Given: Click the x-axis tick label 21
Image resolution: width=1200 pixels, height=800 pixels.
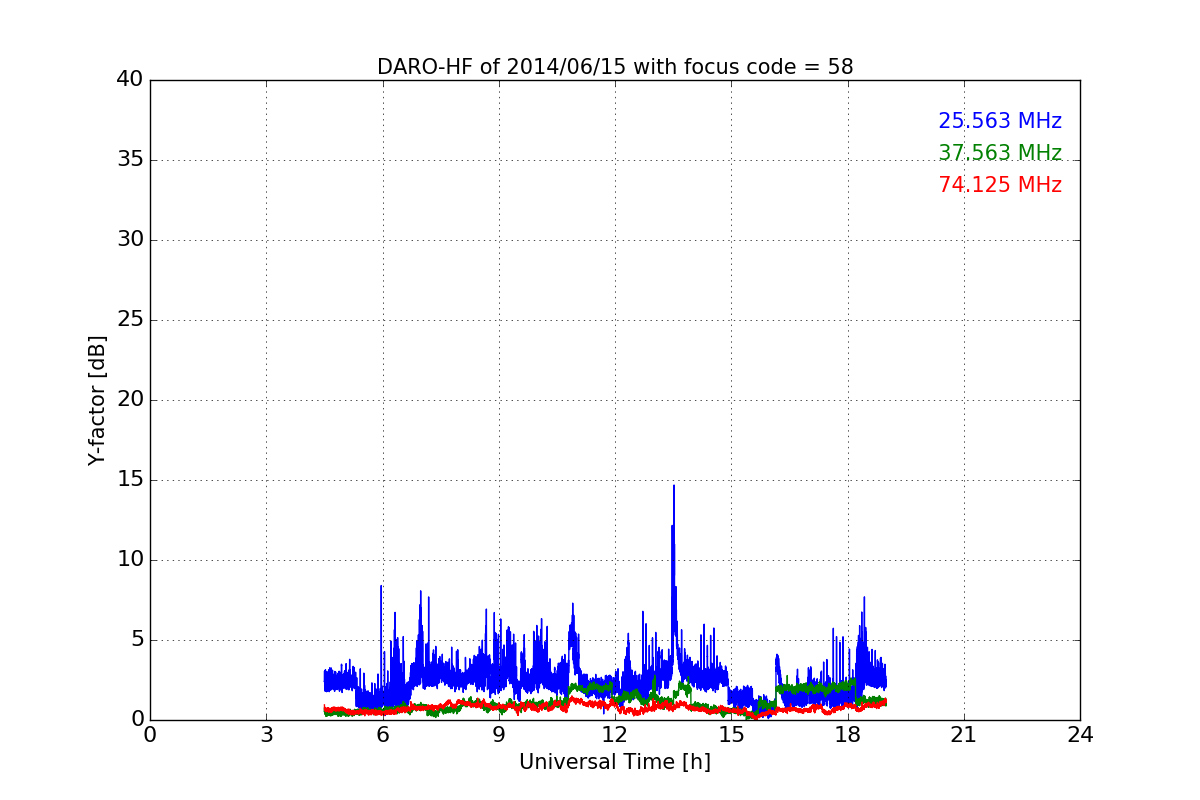Looking at the screenshot, I should tap(964, 735).
